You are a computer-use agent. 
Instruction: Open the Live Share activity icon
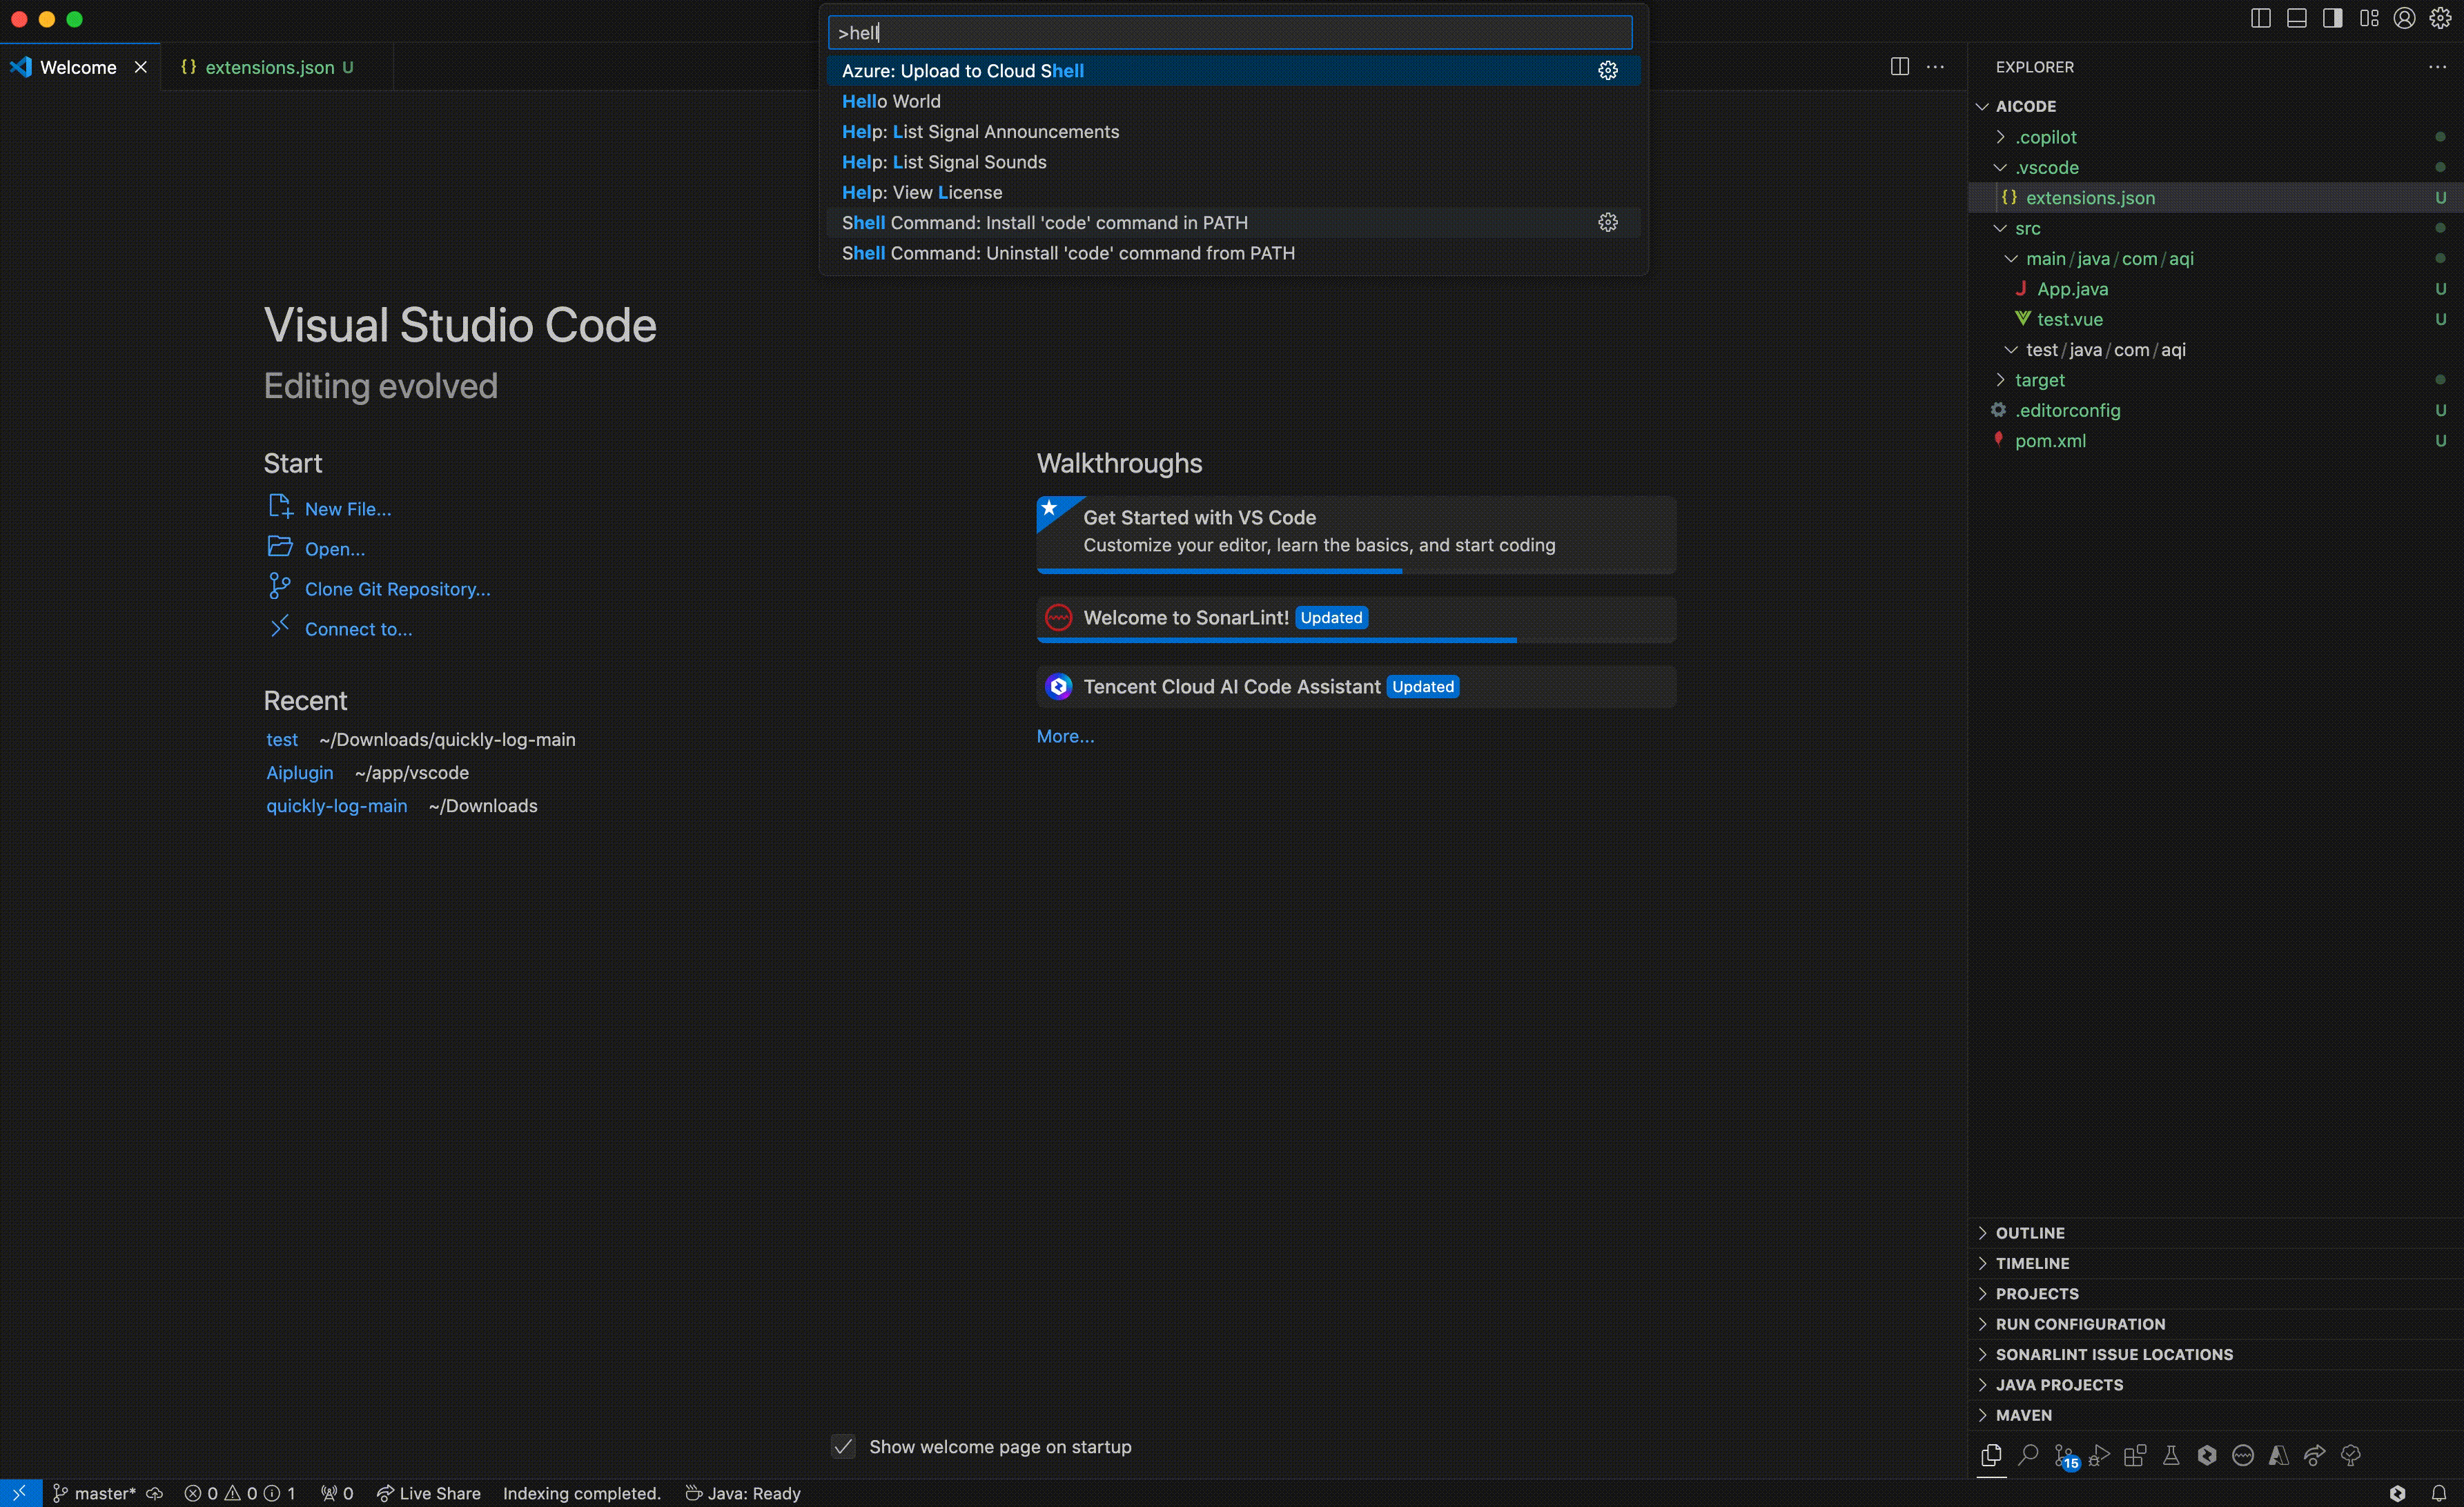click(x=2314, y=1455)
